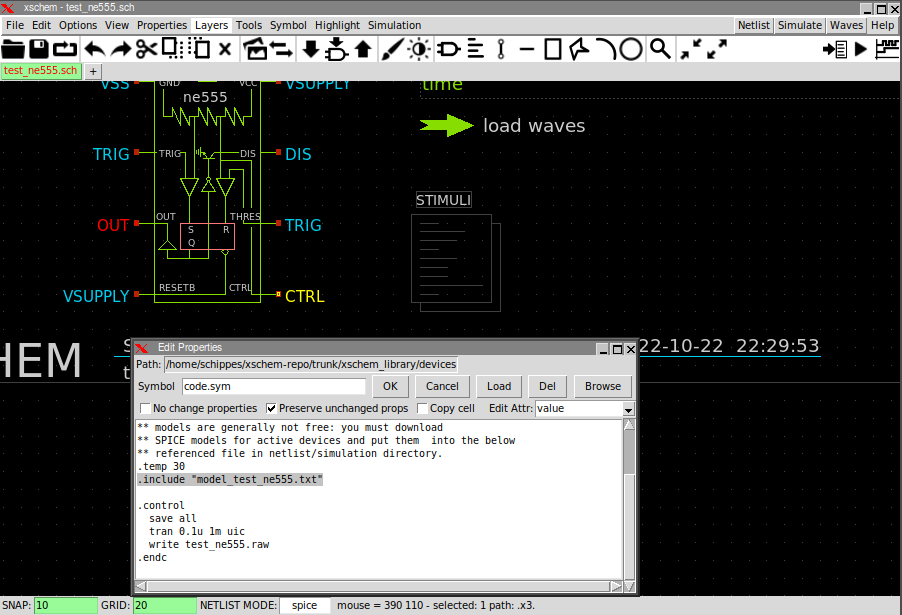
Task: Open the Netlist menu button
Action: 754,25
